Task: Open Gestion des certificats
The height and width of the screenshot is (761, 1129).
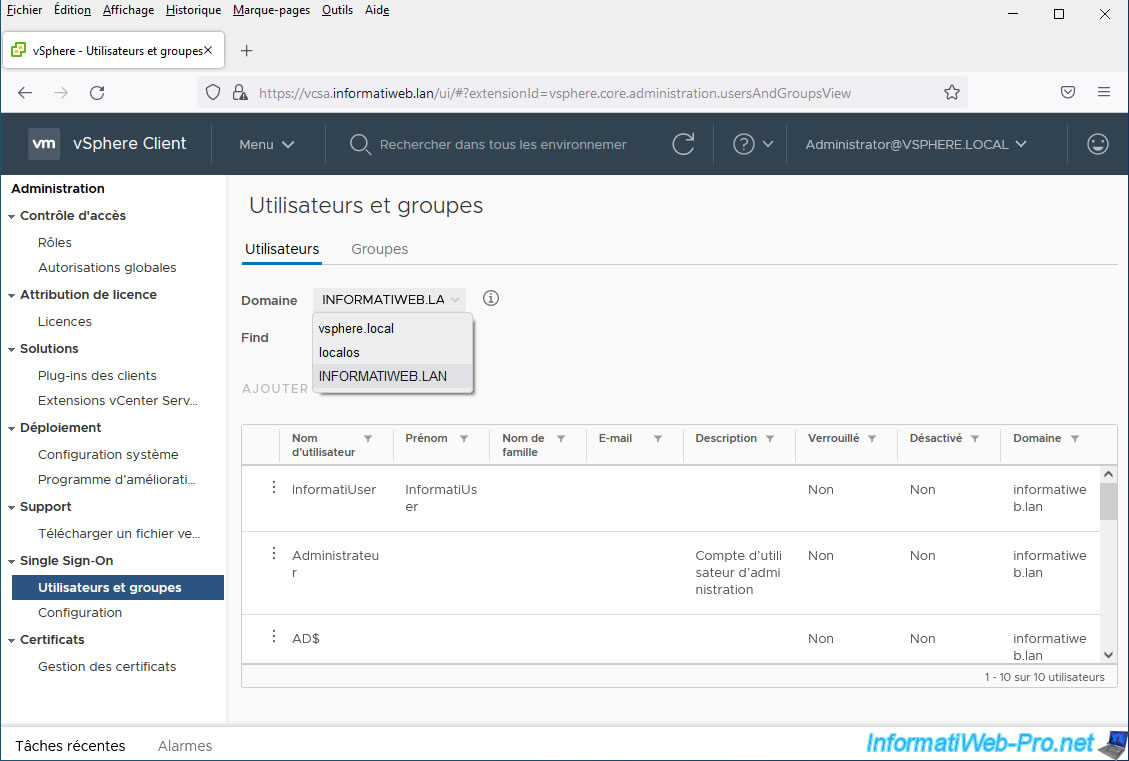Action: [x=107, y=667]
